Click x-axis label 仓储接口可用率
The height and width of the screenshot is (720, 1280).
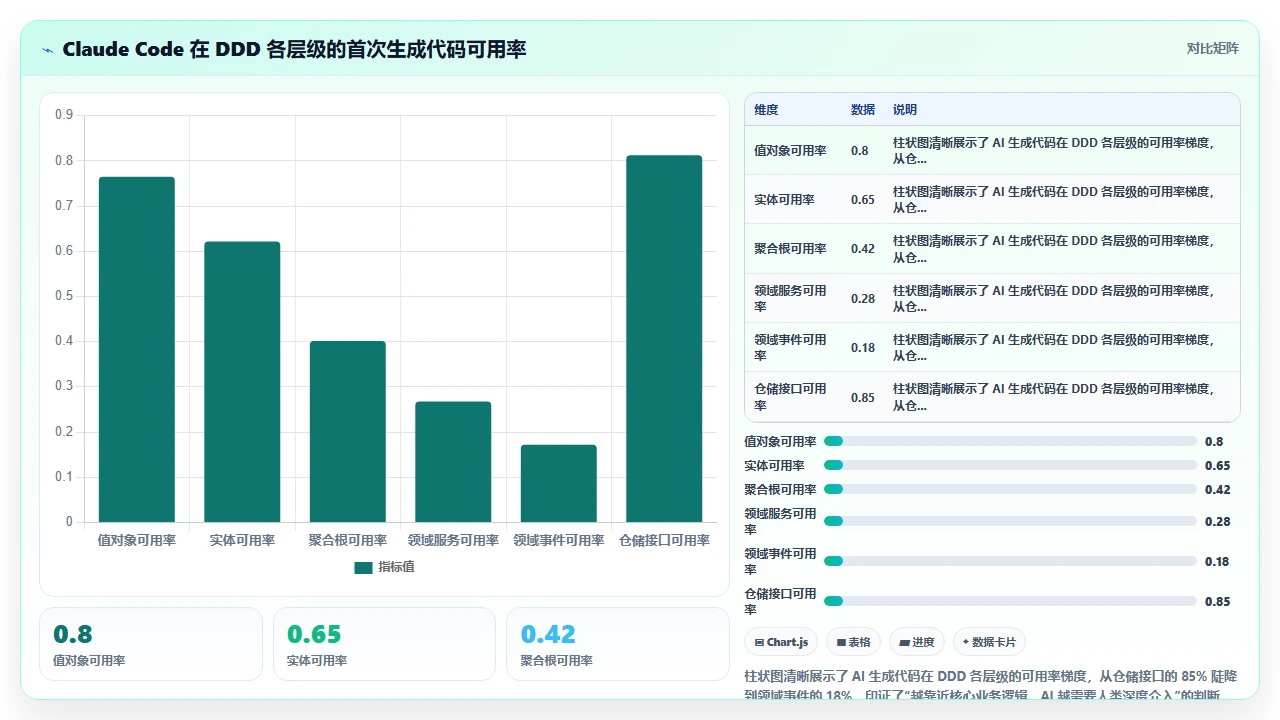664,540
